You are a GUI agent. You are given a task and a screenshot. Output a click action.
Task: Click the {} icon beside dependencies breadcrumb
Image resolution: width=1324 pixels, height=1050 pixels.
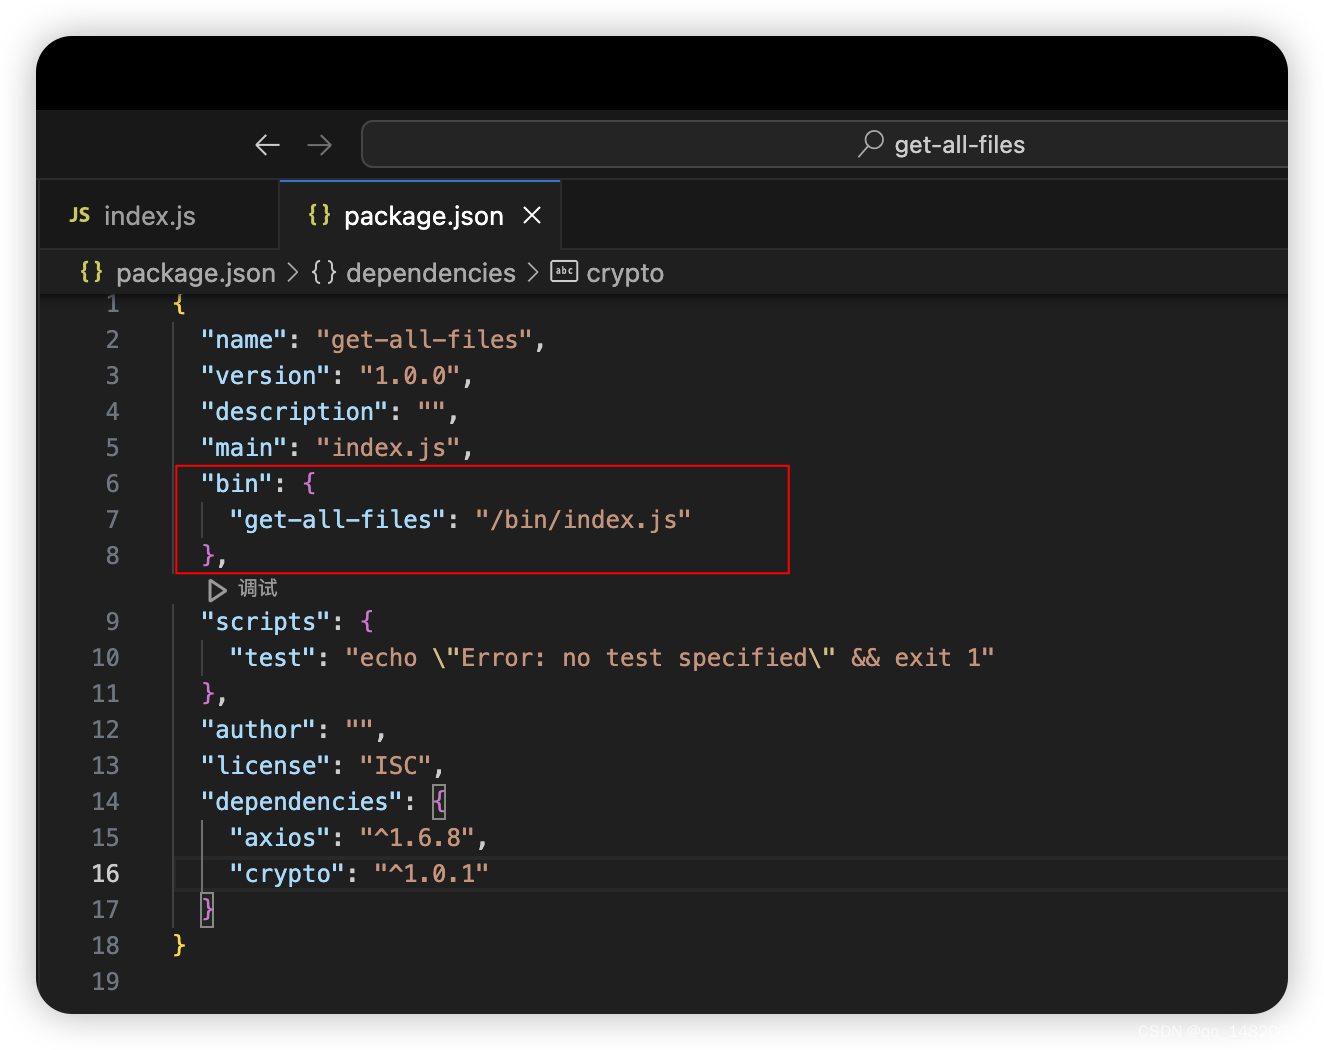coord(324,272)
